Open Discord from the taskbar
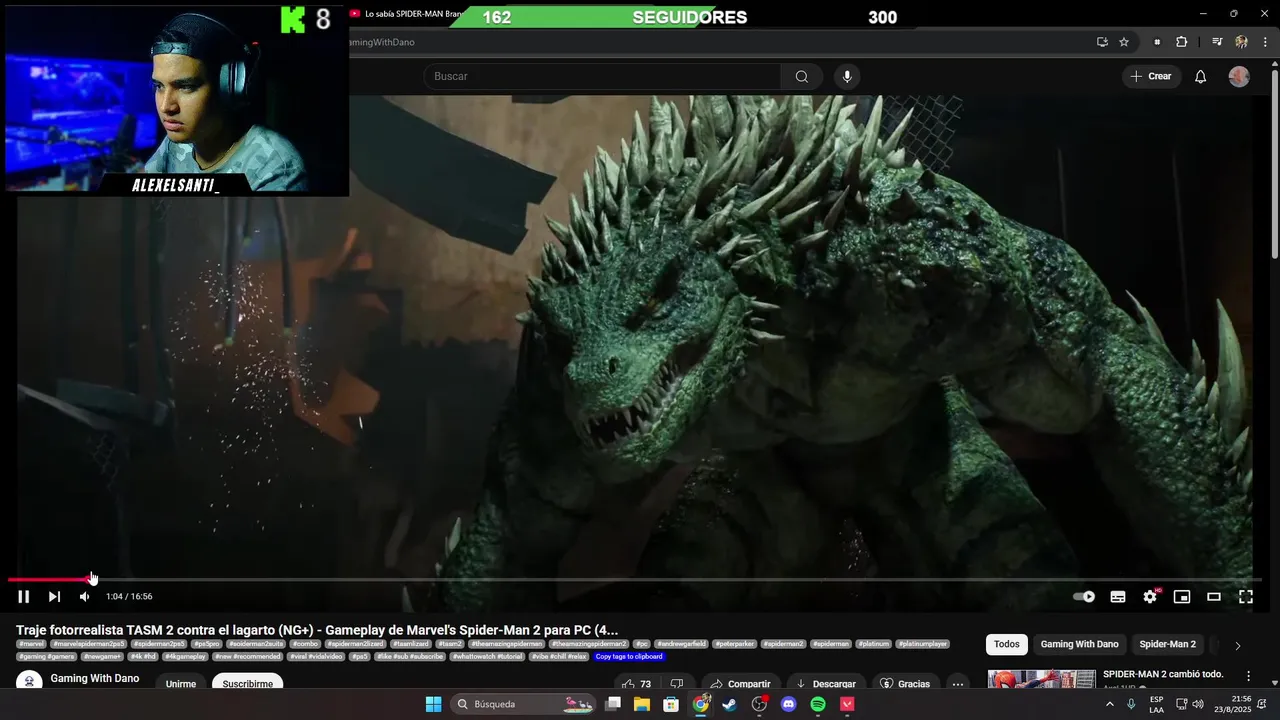This screenshot has height=720, width=1280. (x=789, y=705)
